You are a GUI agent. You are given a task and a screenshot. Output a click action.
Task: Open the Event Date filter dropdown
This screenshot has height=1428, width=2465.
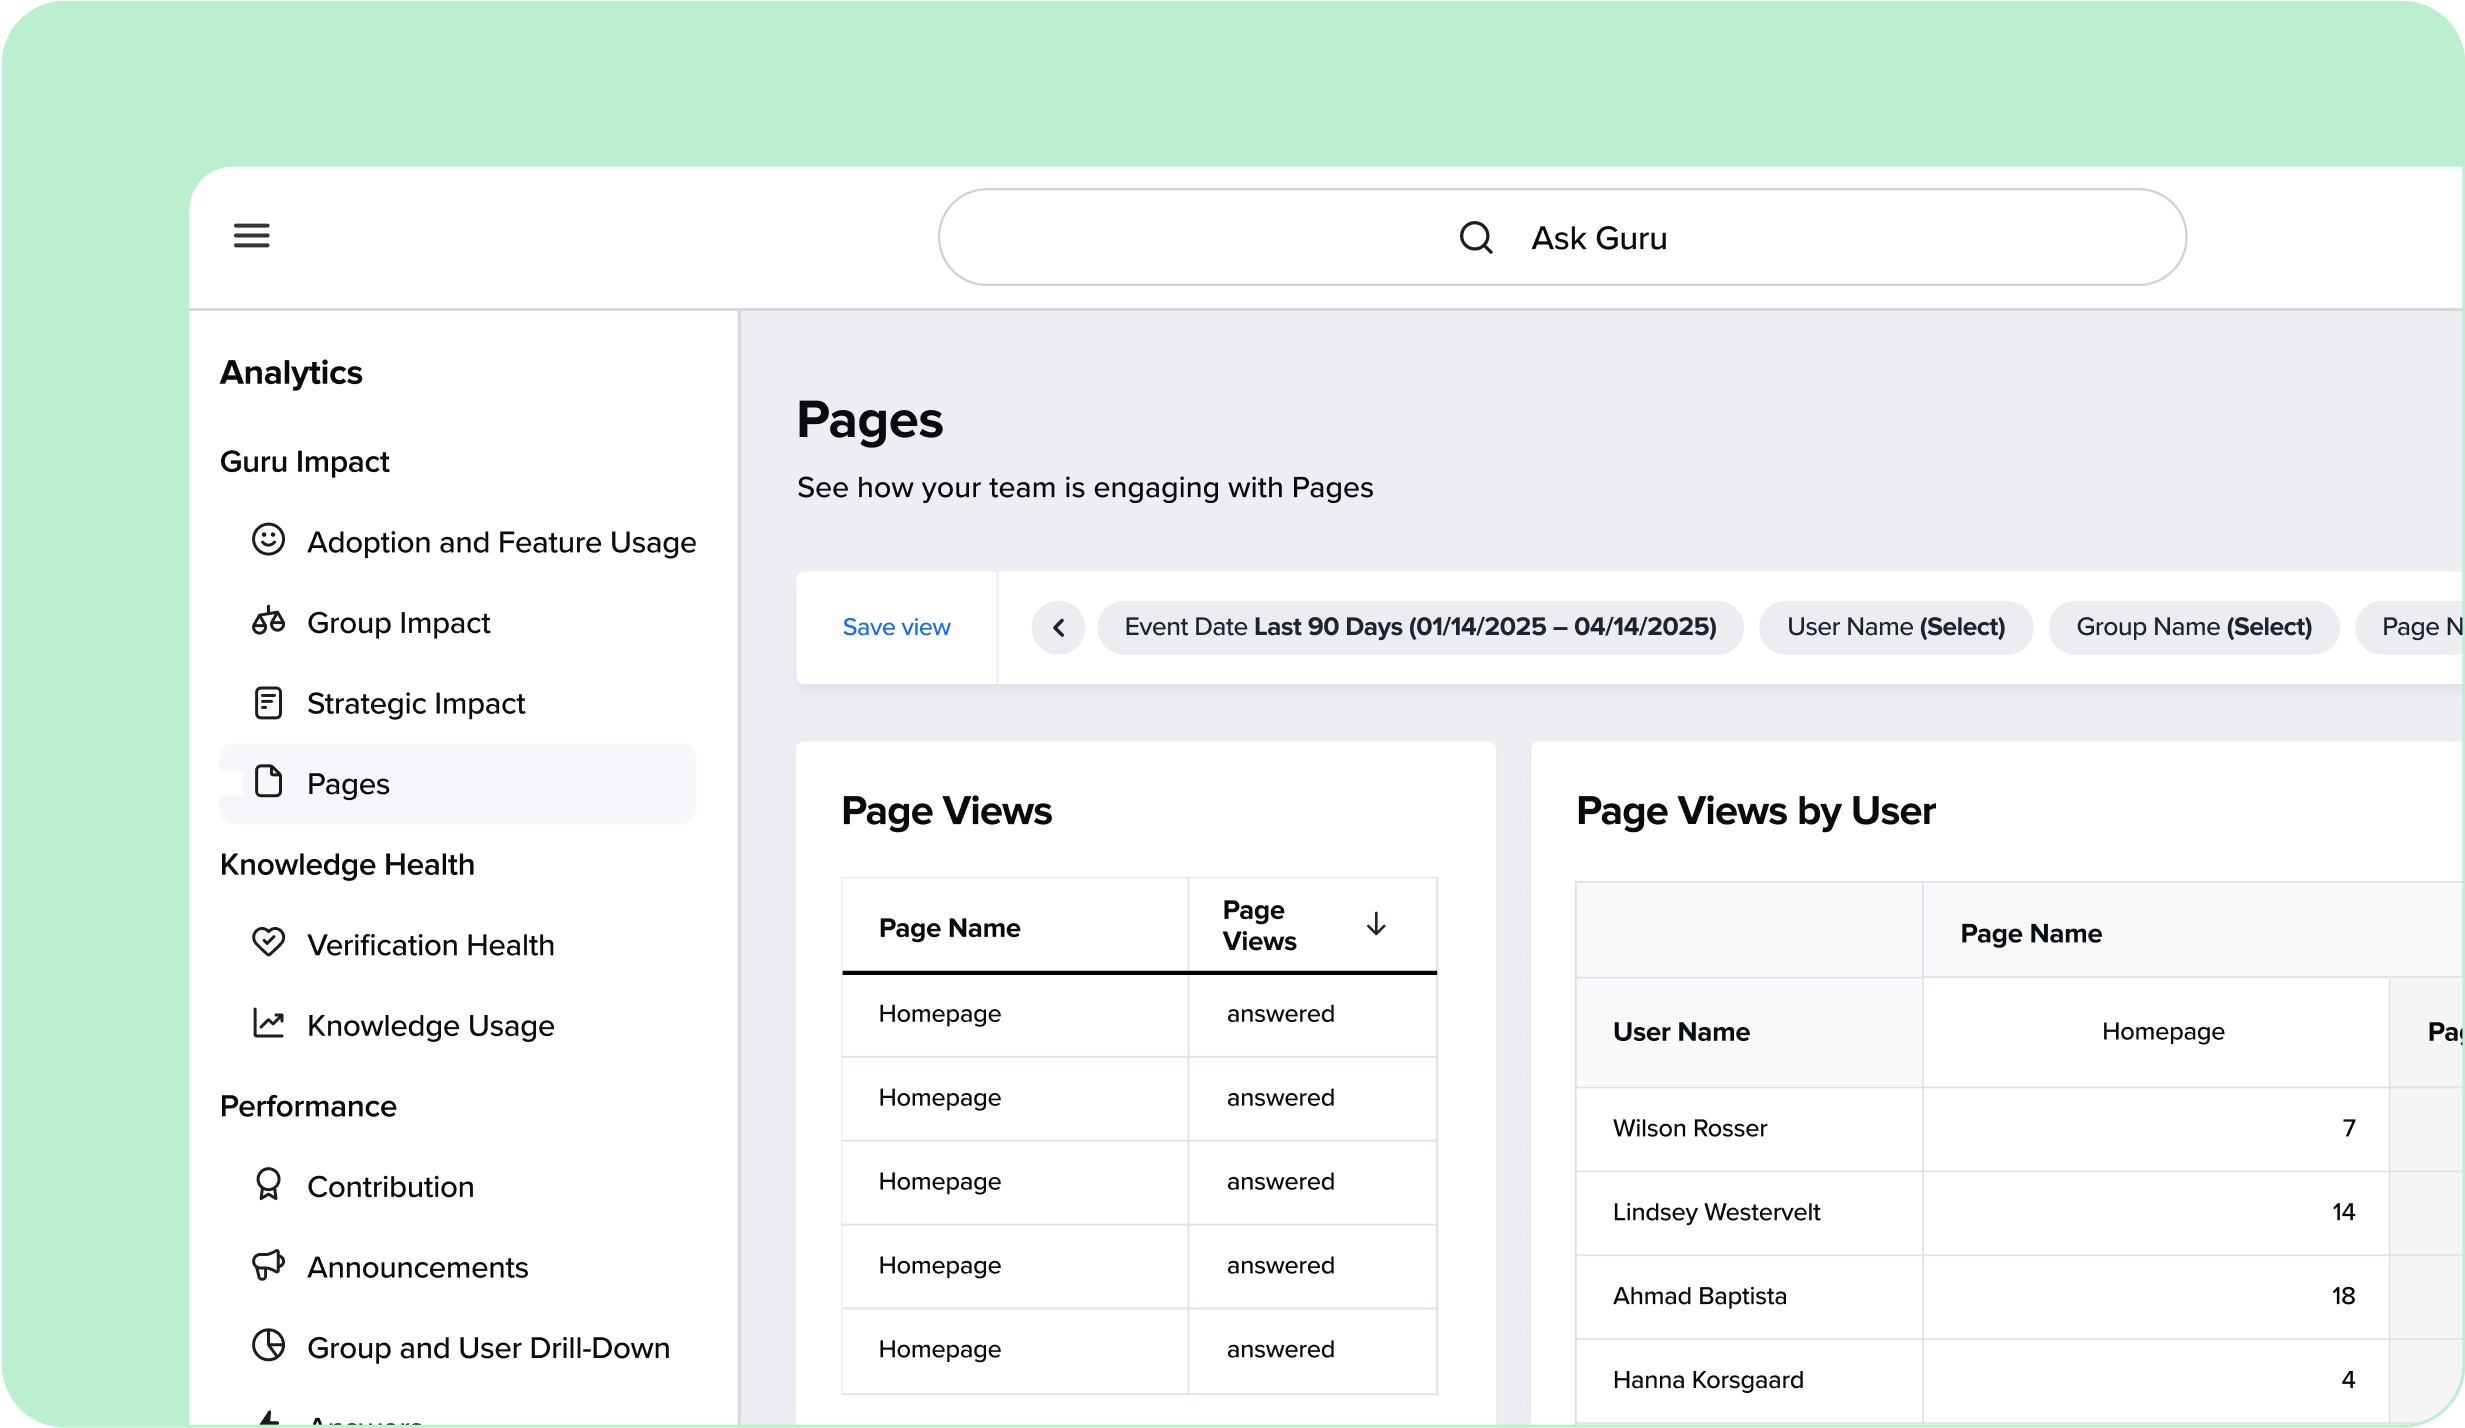tap(1420, 627)
